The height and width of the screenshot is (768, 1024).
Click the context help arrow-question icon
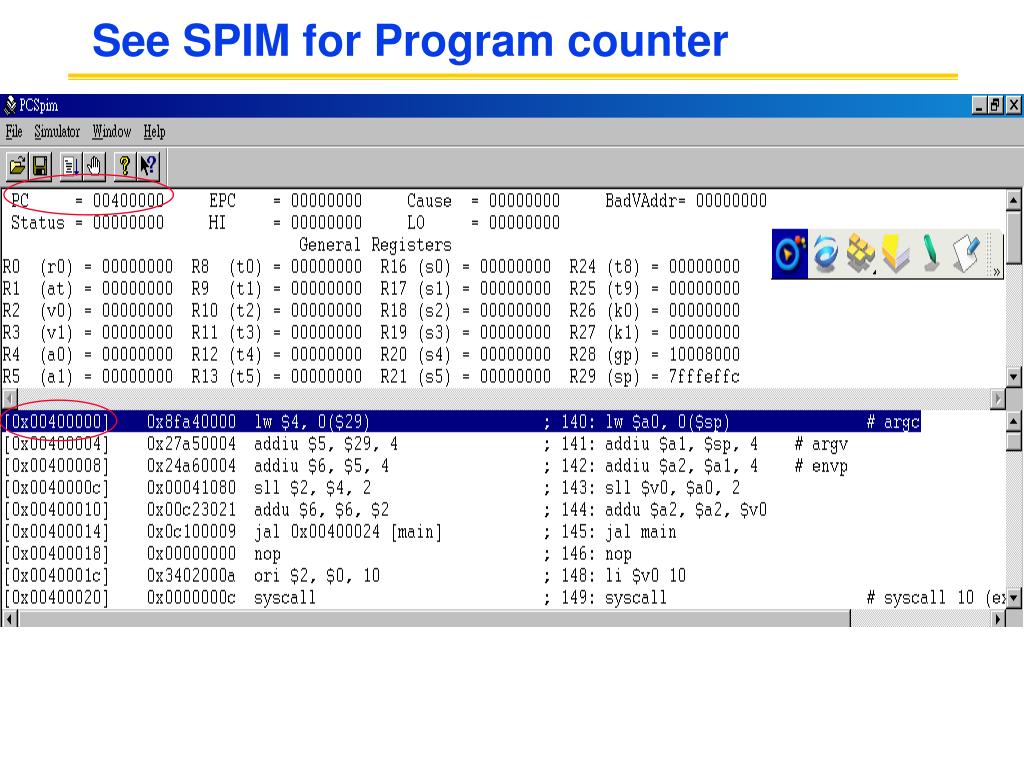pyautogui.click(x=148, y=166)
